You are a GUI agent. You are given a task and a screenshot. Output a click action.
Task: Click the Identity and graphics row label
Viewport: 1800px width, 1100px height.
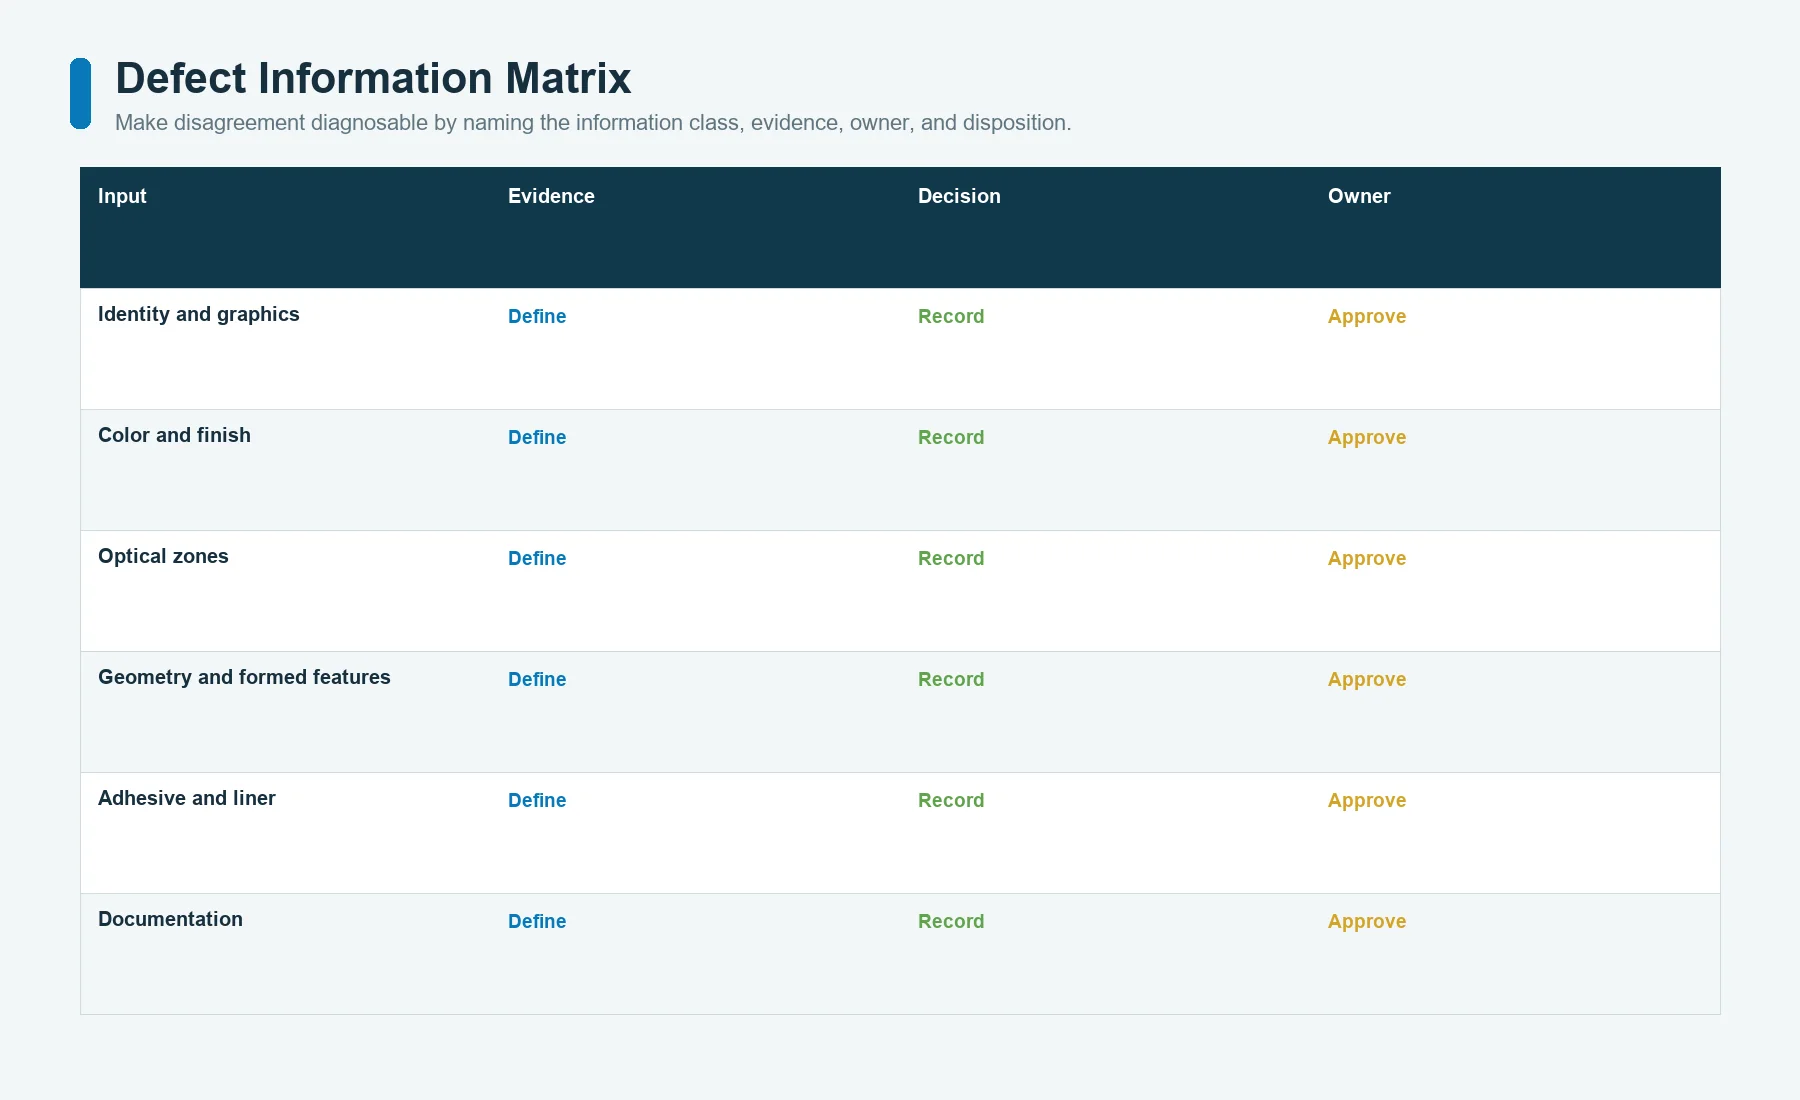point(199,314)
